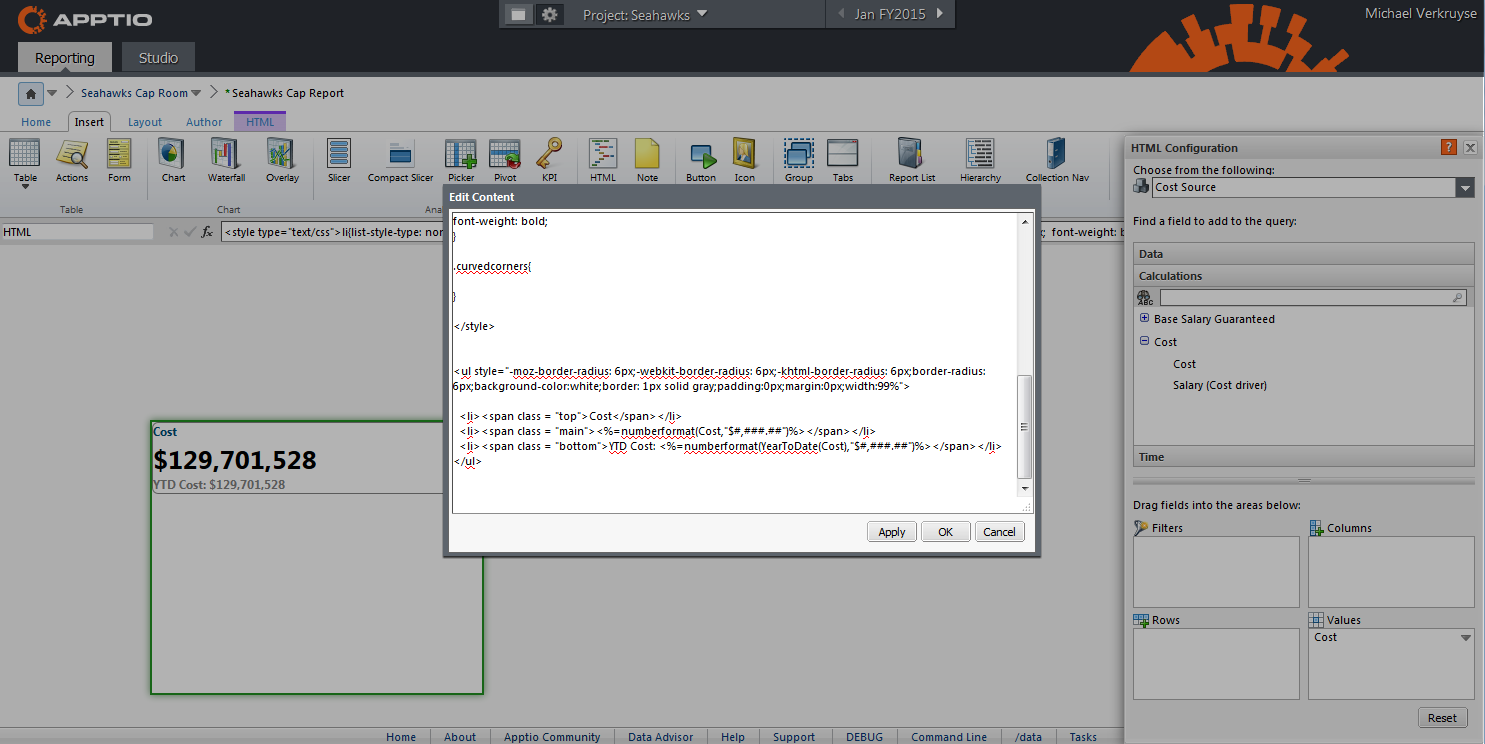
Task: Click the window icon beside the gear
Action: pyautogui.click(x=518, y=14)
